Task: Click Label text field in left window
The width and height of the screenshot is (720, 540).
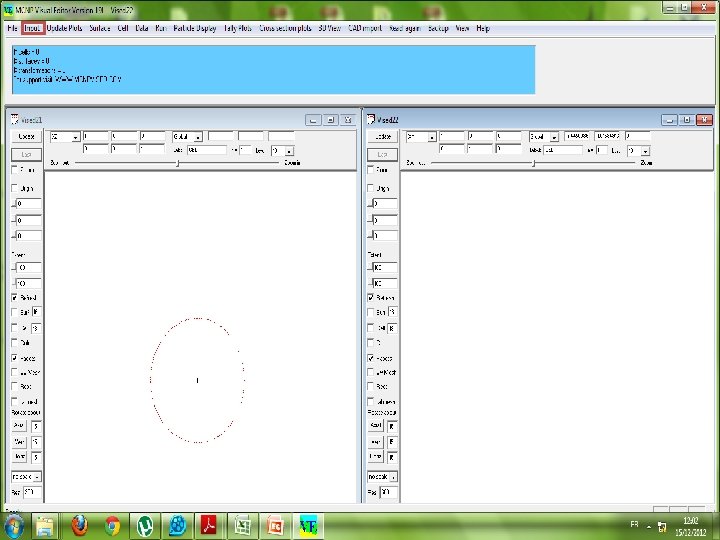Action: coord(207,150)
